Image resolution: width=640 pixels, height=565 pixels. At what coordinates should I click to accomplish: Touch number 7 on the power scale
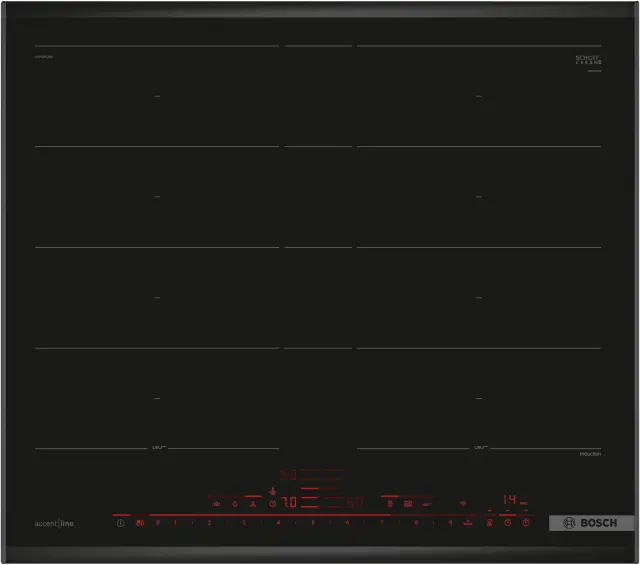(x=381, y=522)
